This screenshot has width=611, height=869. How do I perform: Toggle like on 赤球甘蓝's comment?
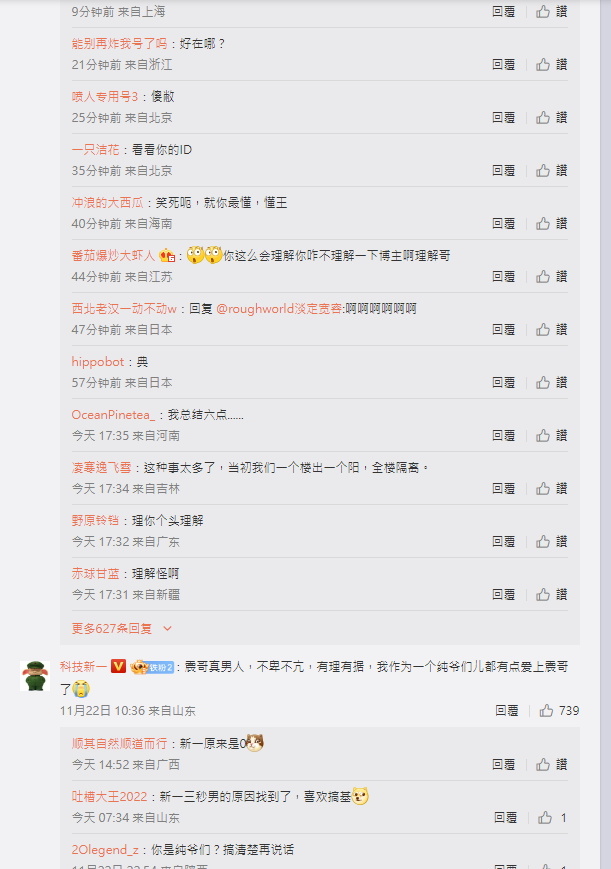551,595
